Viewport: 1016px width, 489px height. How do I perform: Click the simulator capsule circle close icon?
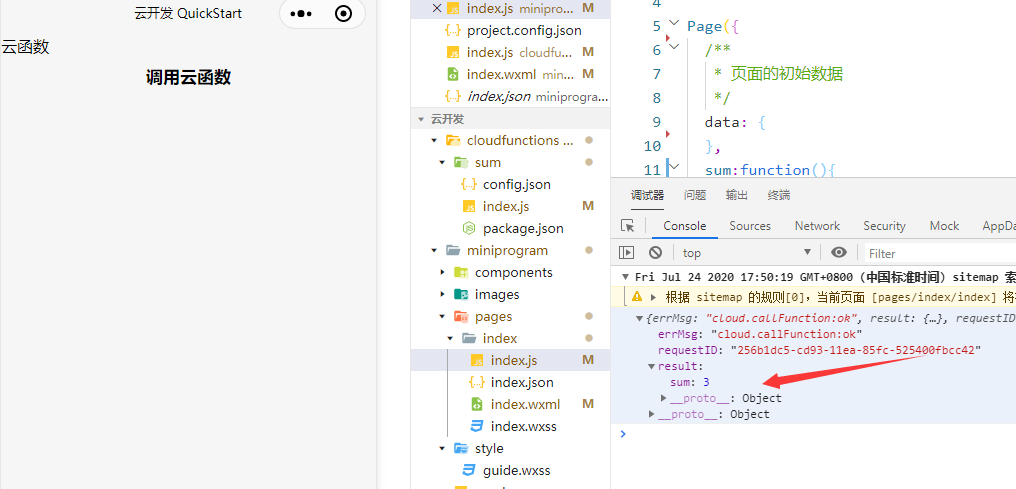tap(344, 14)
